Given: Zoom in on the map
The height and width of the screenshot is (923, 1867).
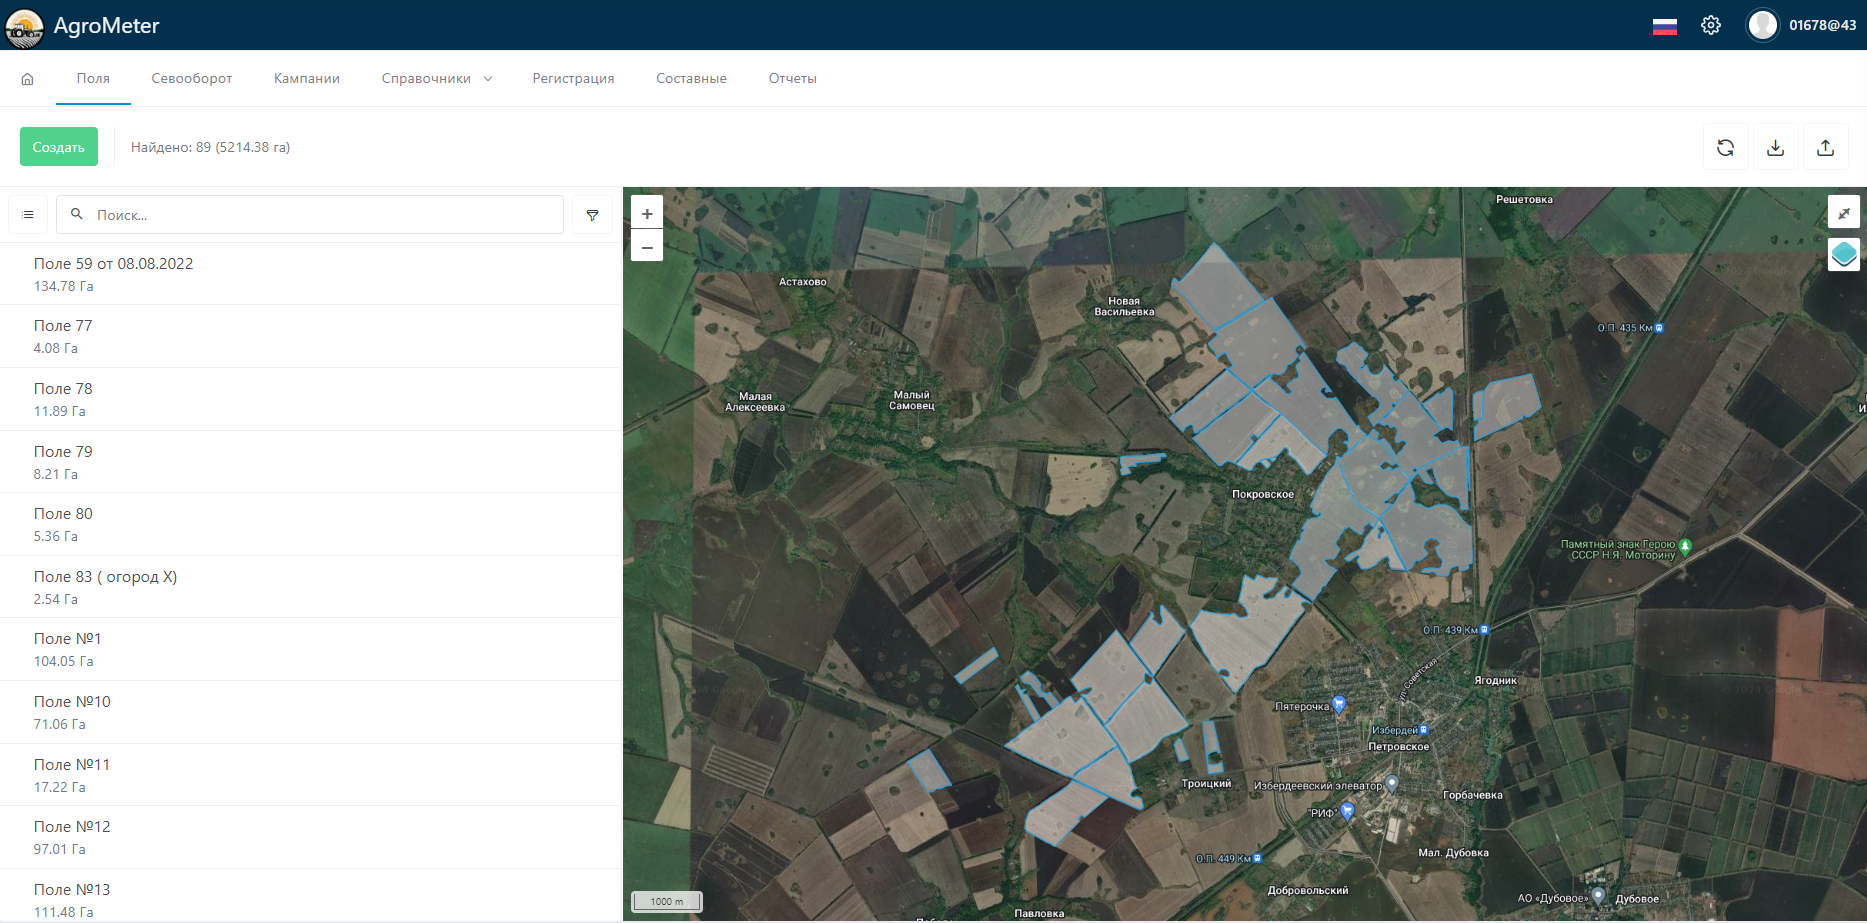Looking at the screenshot, I should tap(647, 213).
